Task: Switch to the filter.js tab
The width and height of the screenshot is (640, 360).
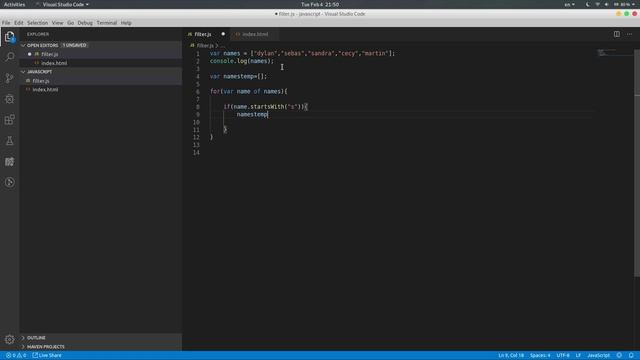Action: (x=203, y=34)
